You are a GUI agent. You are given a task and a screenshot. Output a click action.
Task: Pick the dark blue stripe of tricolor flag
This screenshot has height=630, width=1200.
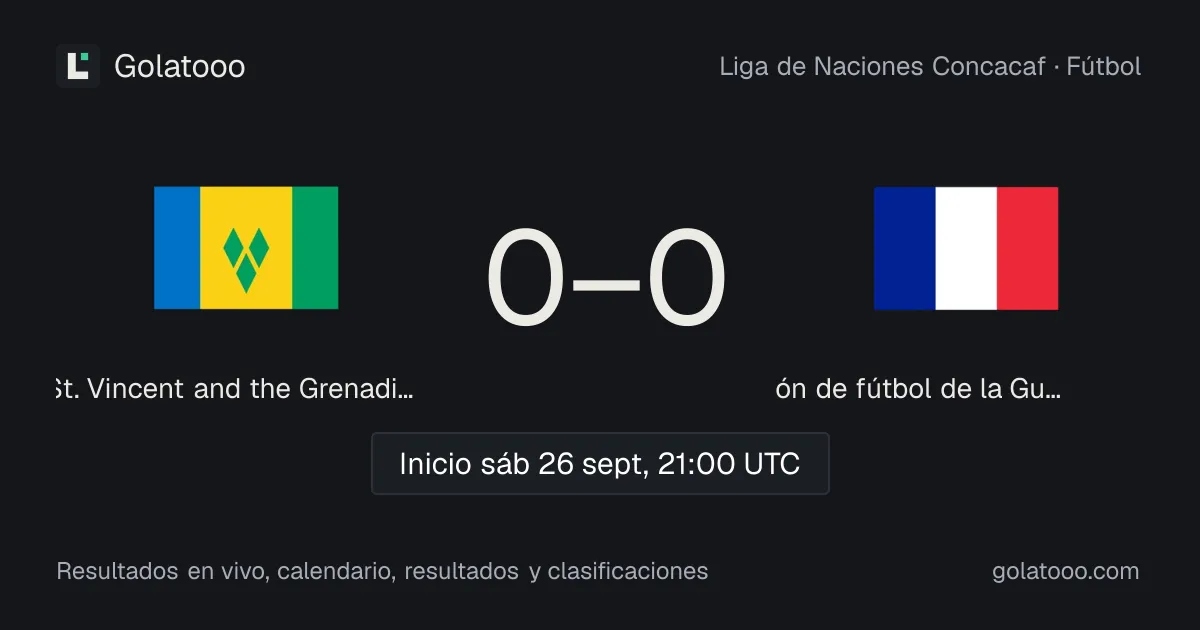[905, 248]
